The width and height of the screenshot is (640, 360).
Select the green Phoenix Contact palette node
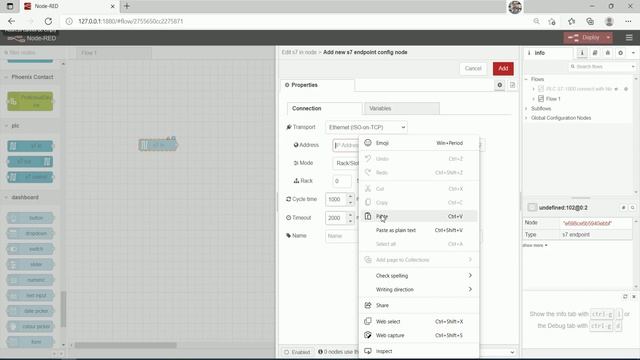pyautogui.click(x=30, y=101)
